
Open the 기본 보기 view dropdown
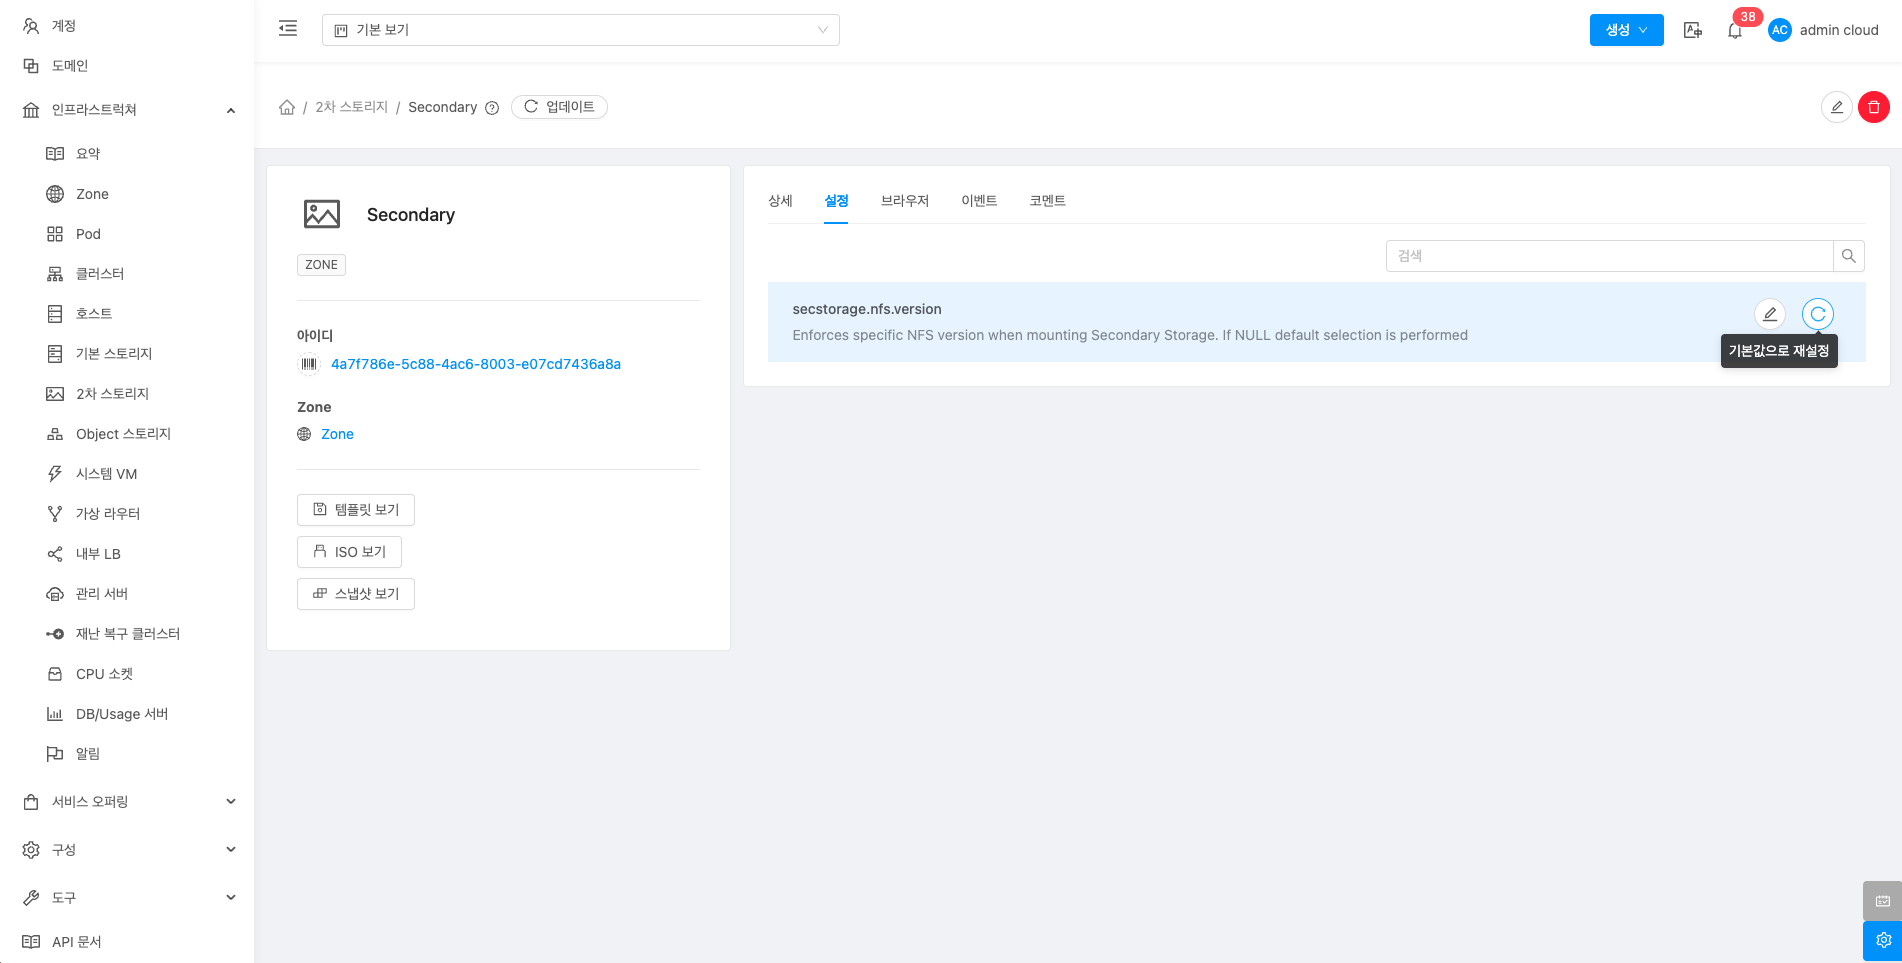tap(580, 30)
